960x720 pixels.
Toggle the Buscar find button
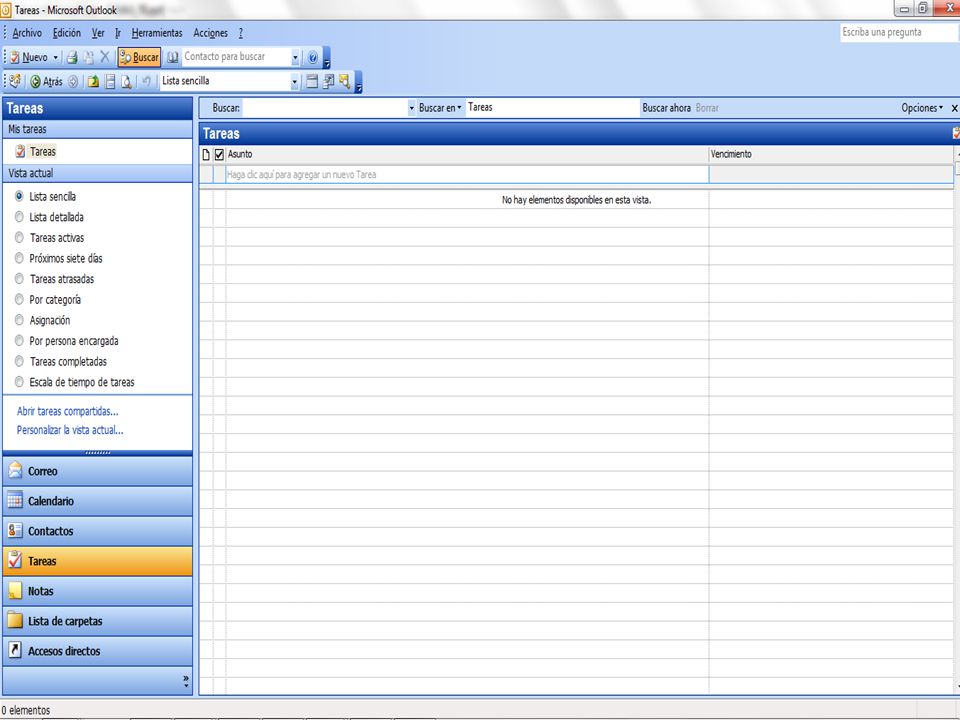point(139,58)
